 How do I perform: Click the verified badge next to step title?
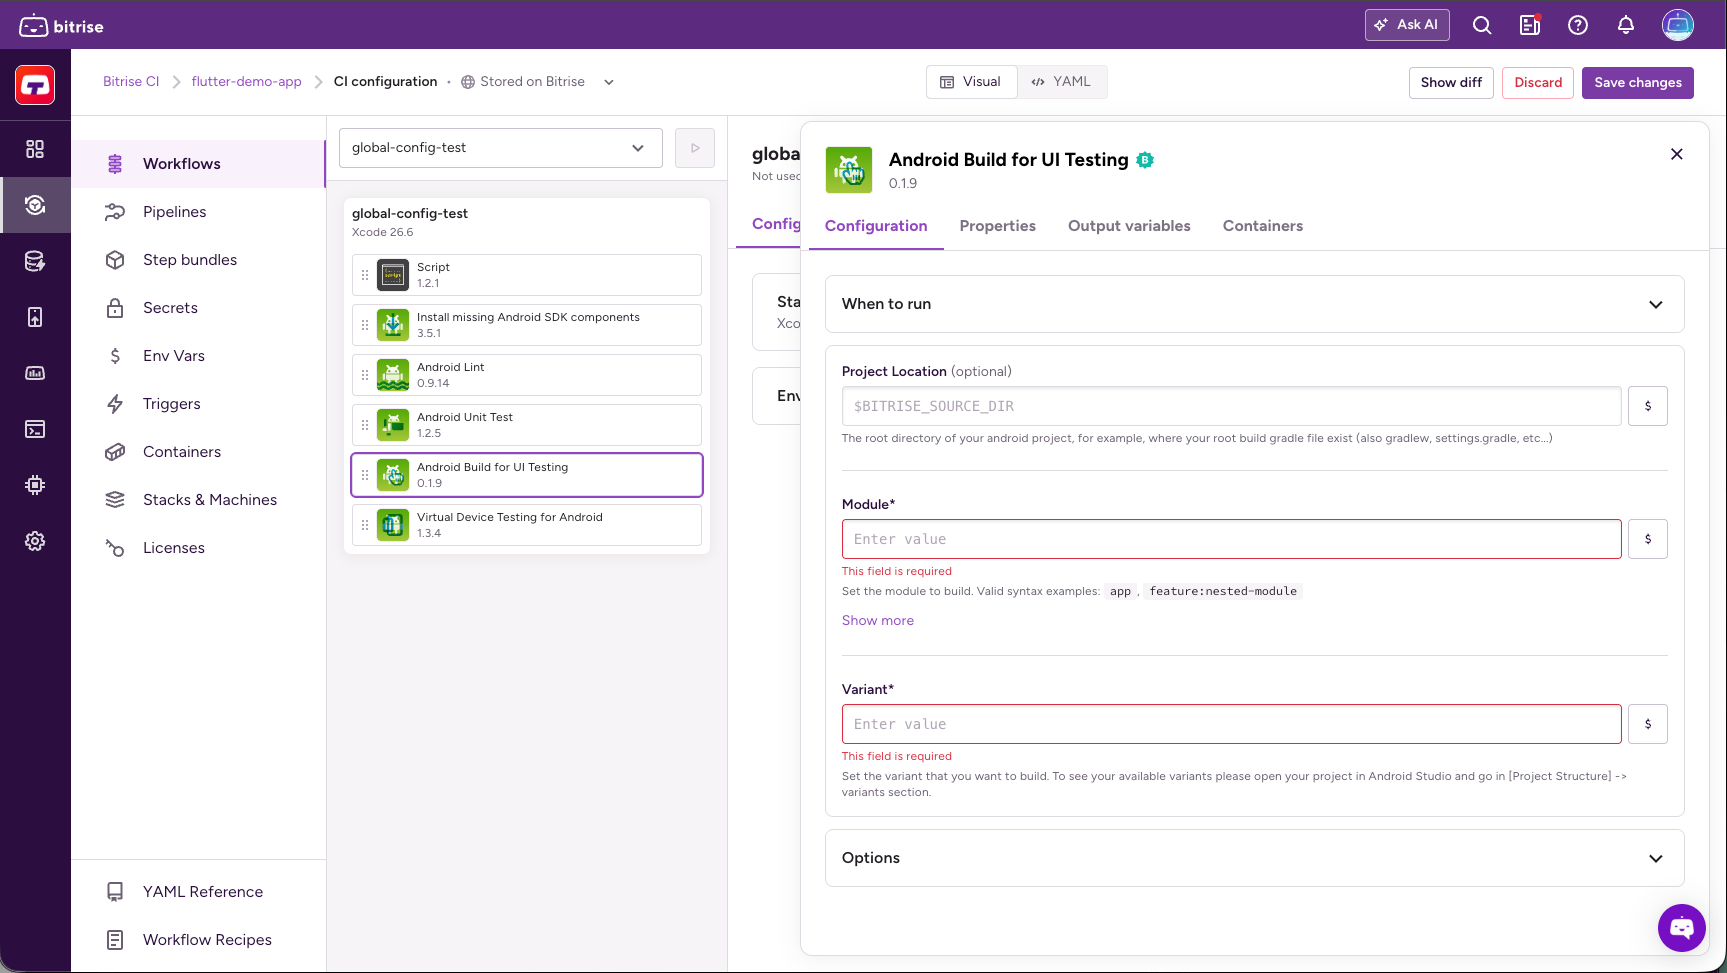click(1145, 160)
